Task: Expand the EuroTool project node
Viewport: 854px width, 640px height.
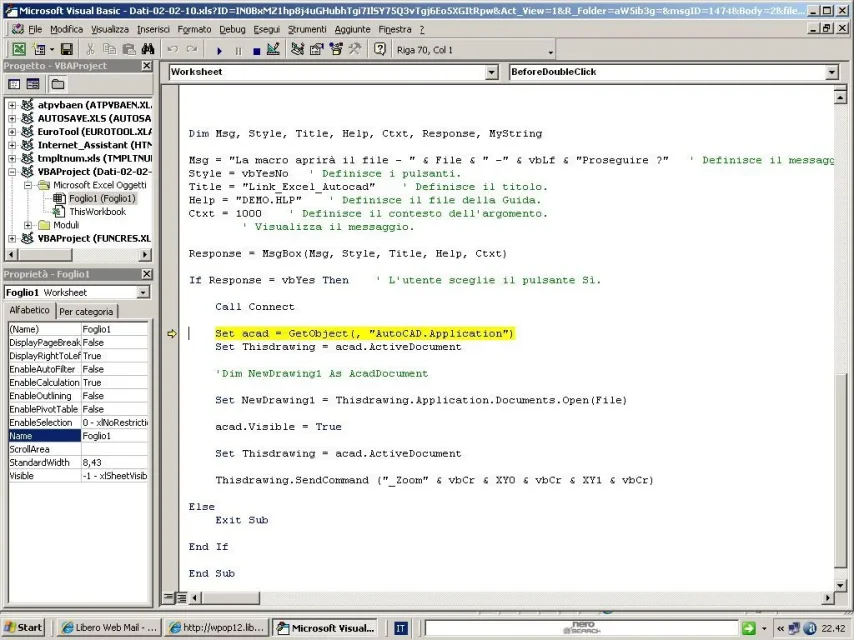Action: pos(12,132)
